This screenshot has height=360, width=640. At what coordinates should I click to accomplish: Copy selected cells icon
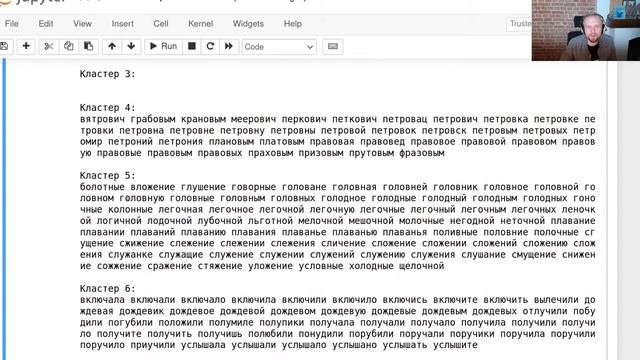click(69, 47)
